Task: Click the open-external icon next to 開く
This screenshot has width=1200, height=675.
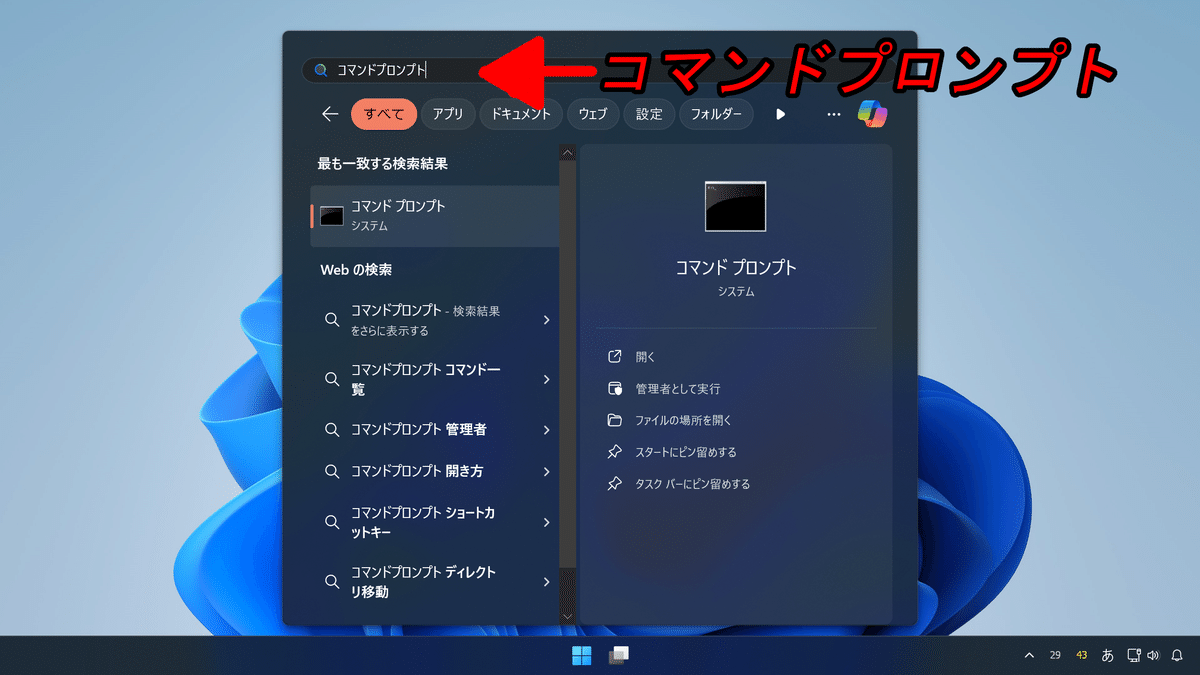Action: [615, 356]
